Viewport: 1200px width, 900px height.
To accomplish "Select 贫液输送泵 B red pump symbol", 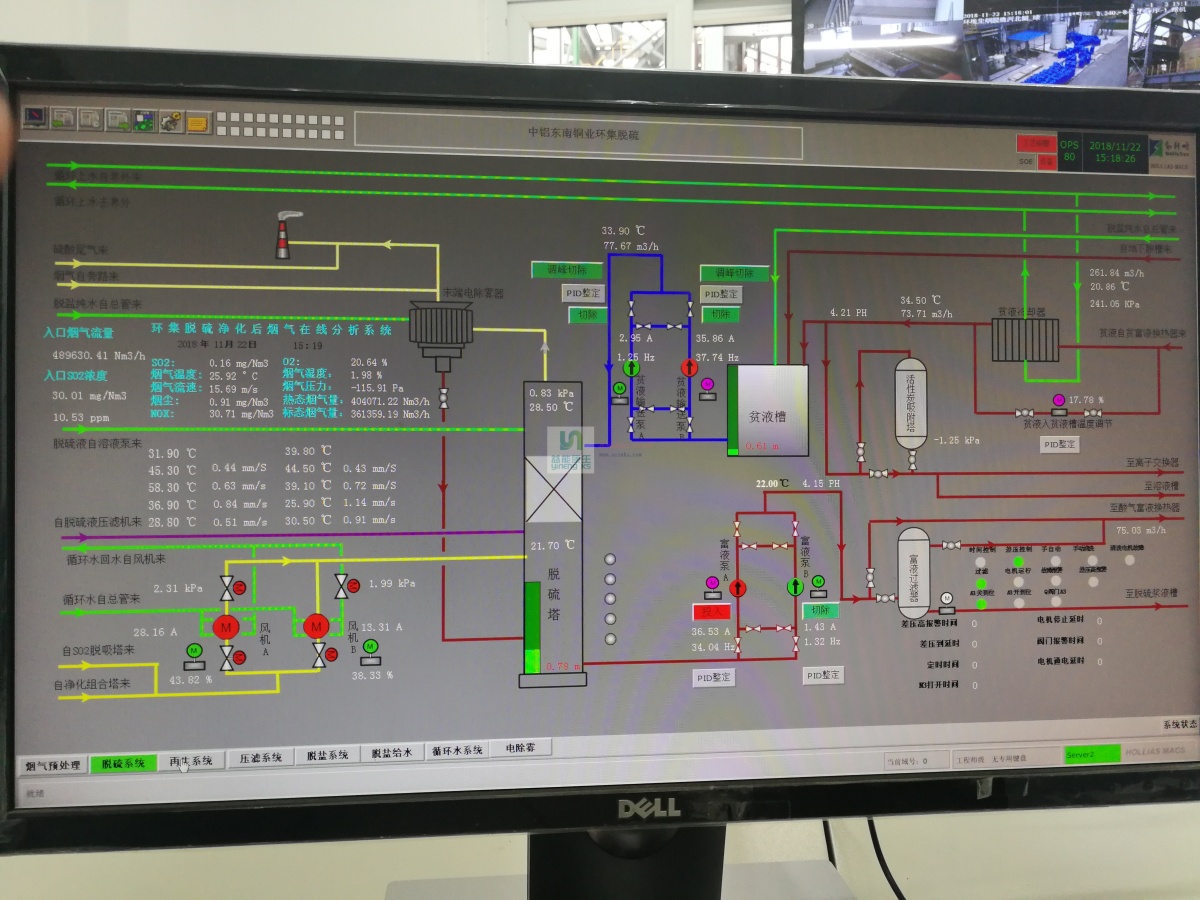I will pyautogui.click(x=689, y=368).
